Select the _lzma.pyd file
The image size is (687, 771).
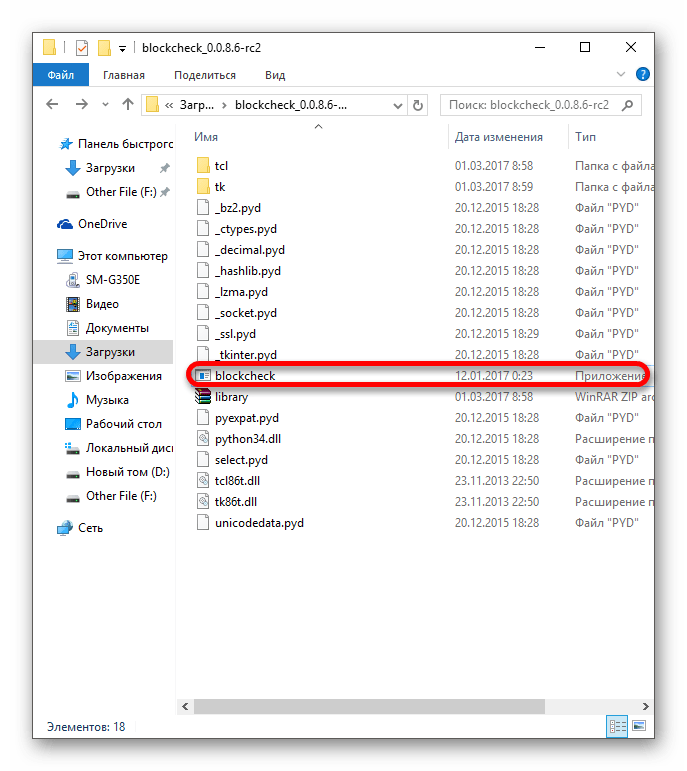(241, 292)
